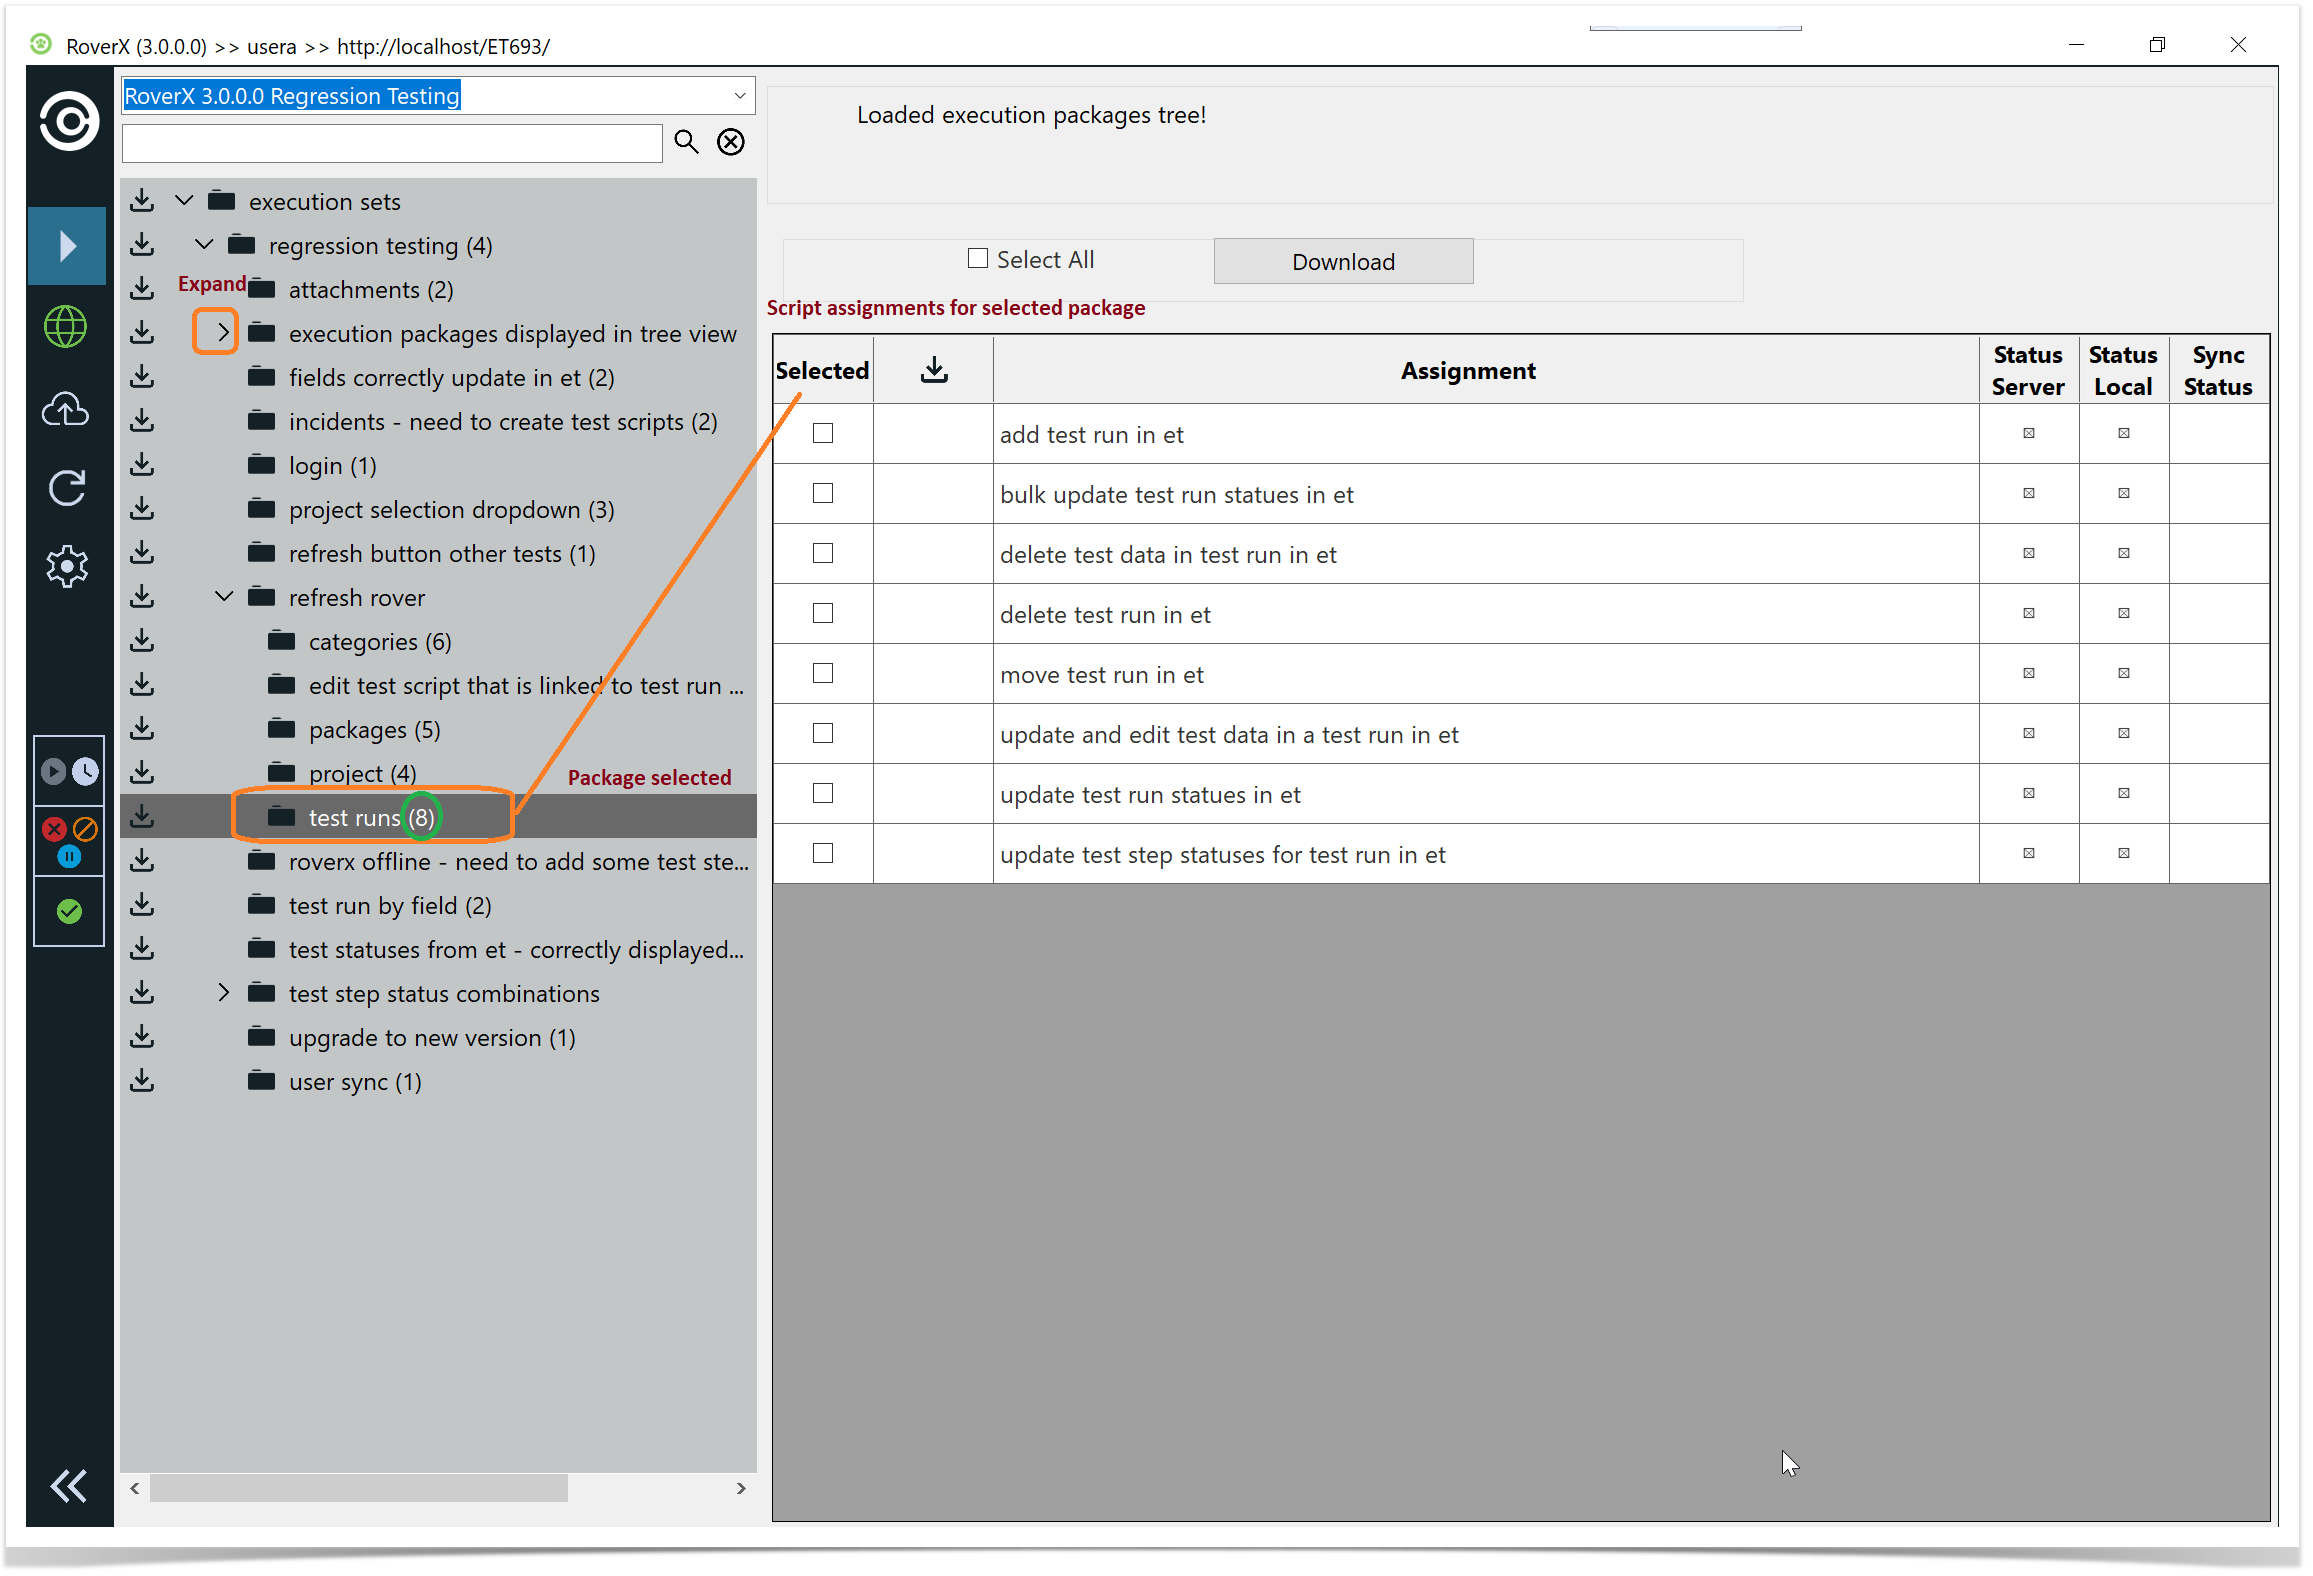Click the clear search X icon

click(x=731, y=142)
